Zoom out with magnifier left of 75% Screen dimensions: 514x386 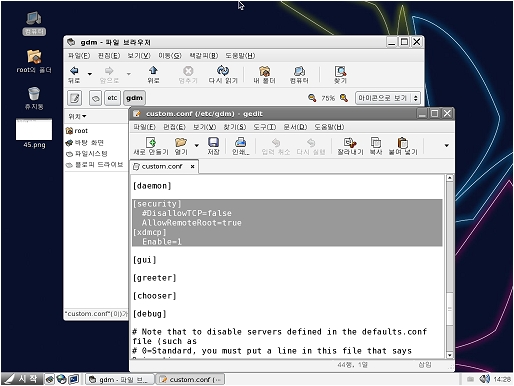click(312, 98)
